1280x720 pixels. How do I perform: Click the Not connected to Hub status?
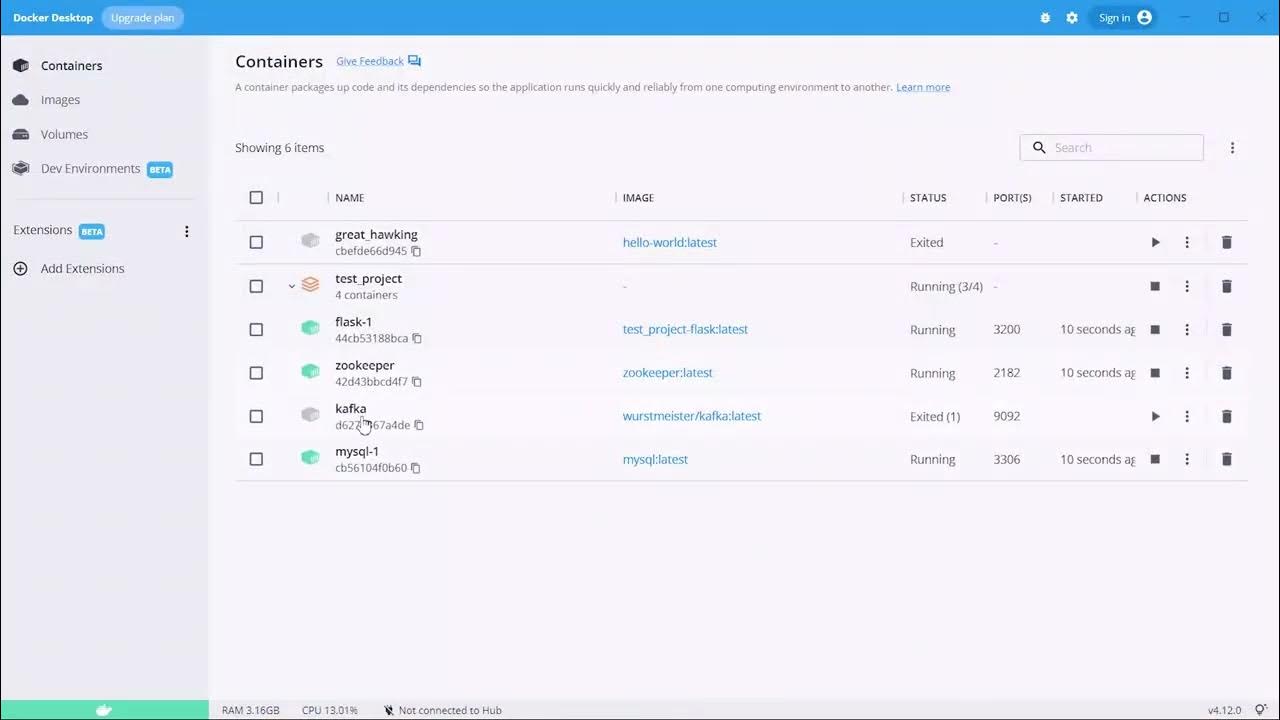click(442, 710)
